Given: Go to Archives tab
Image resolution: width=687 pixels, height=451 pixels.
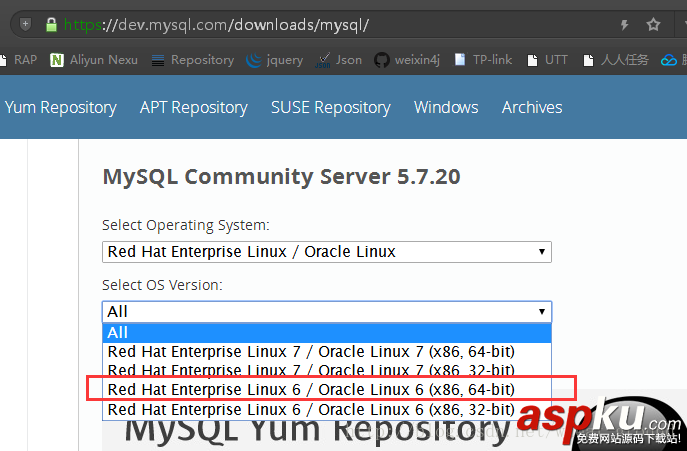Looking at the screenshot, I should (x=532, y=107).
